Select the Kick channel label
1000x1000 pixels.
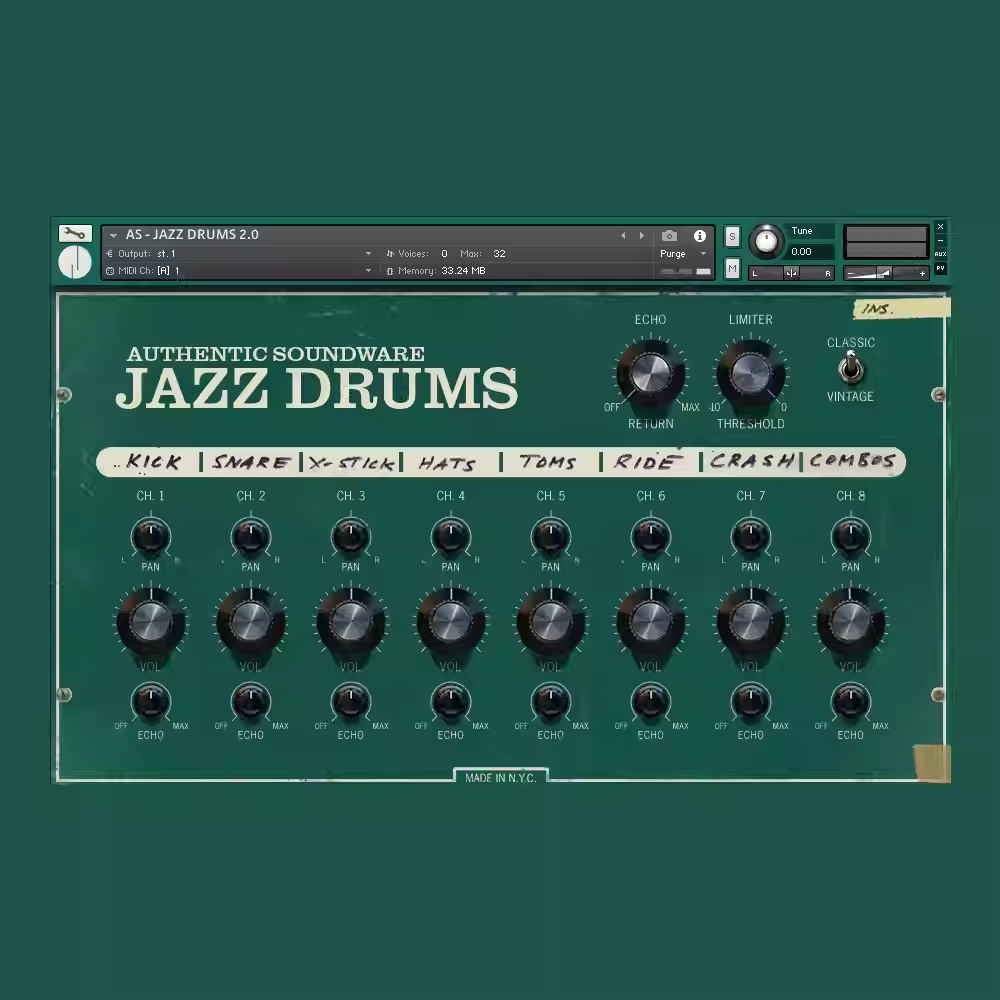[x=152, y=462]
